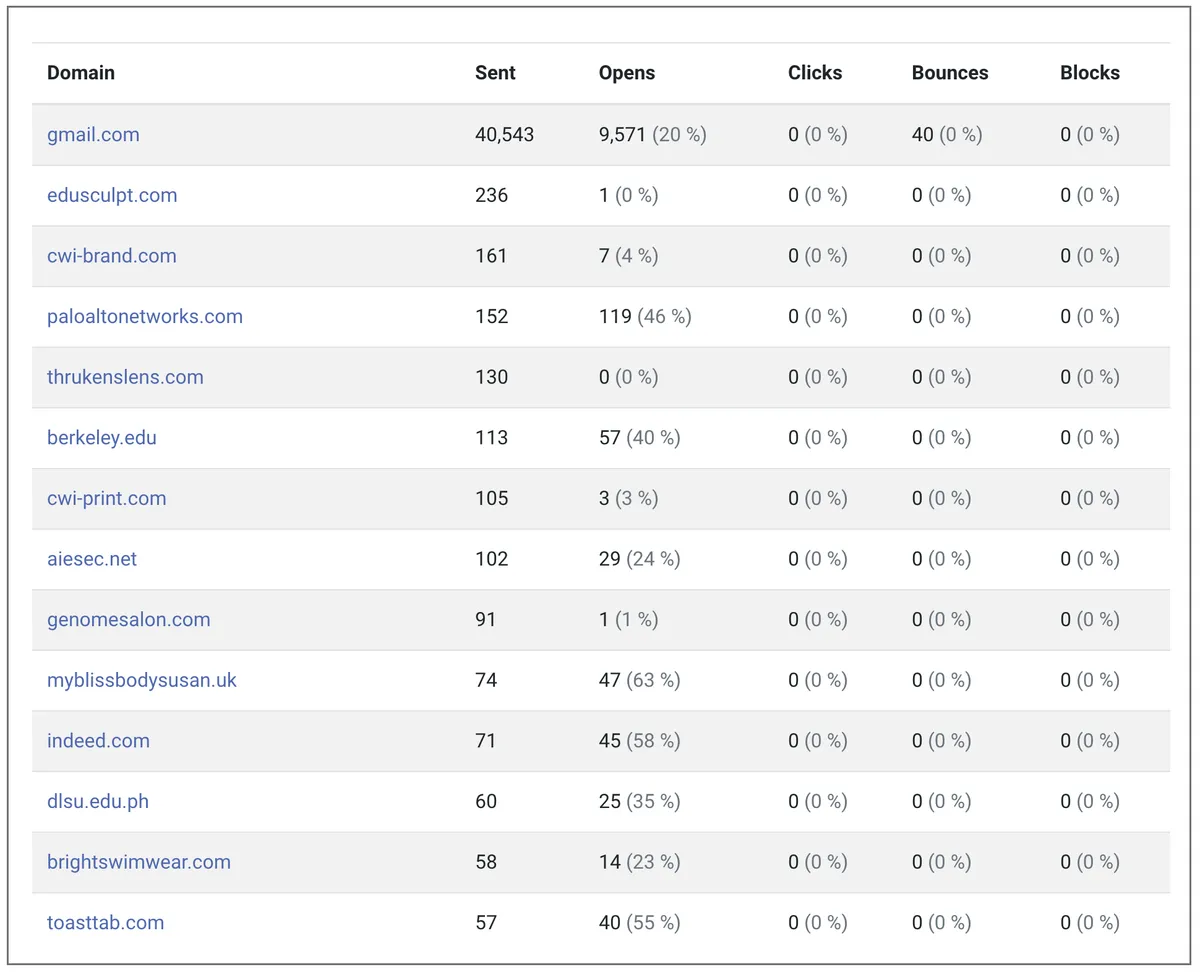1200x974 pixels.
Task: Click the Opens column header
Action: (x=627, y=73)
